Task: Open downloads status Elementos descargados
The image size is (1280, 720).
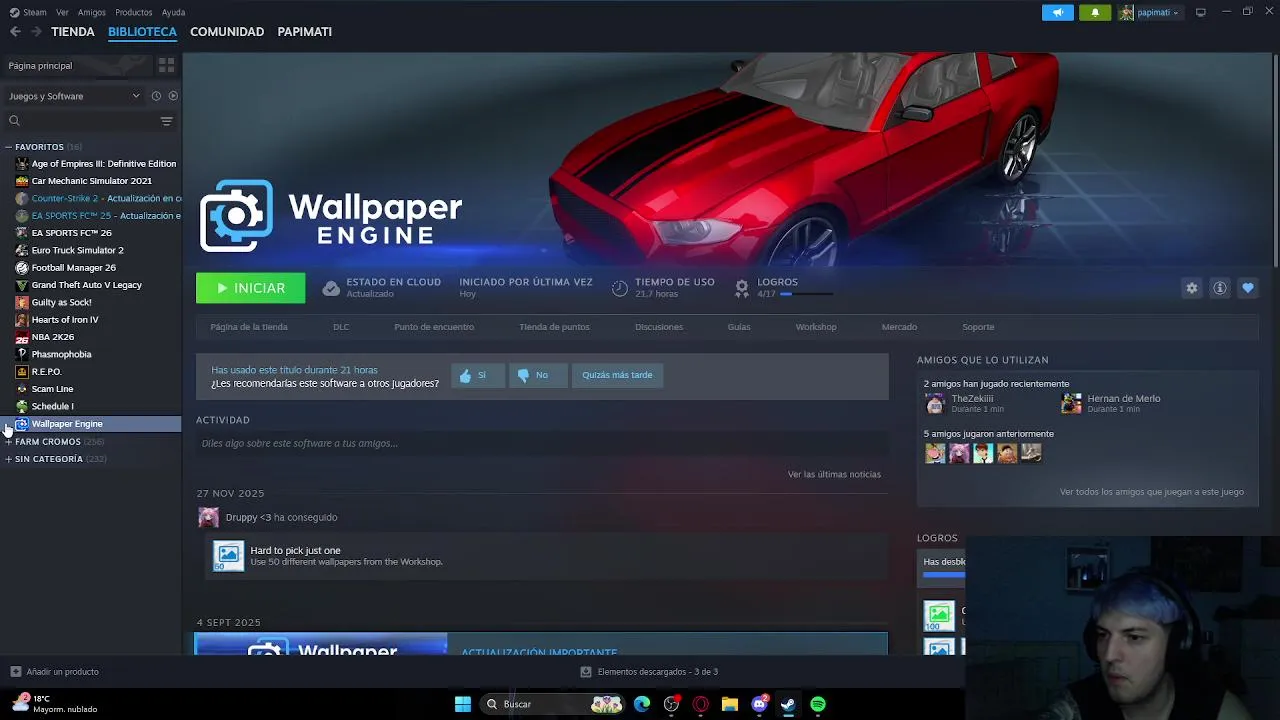Action: coord(649,672)
